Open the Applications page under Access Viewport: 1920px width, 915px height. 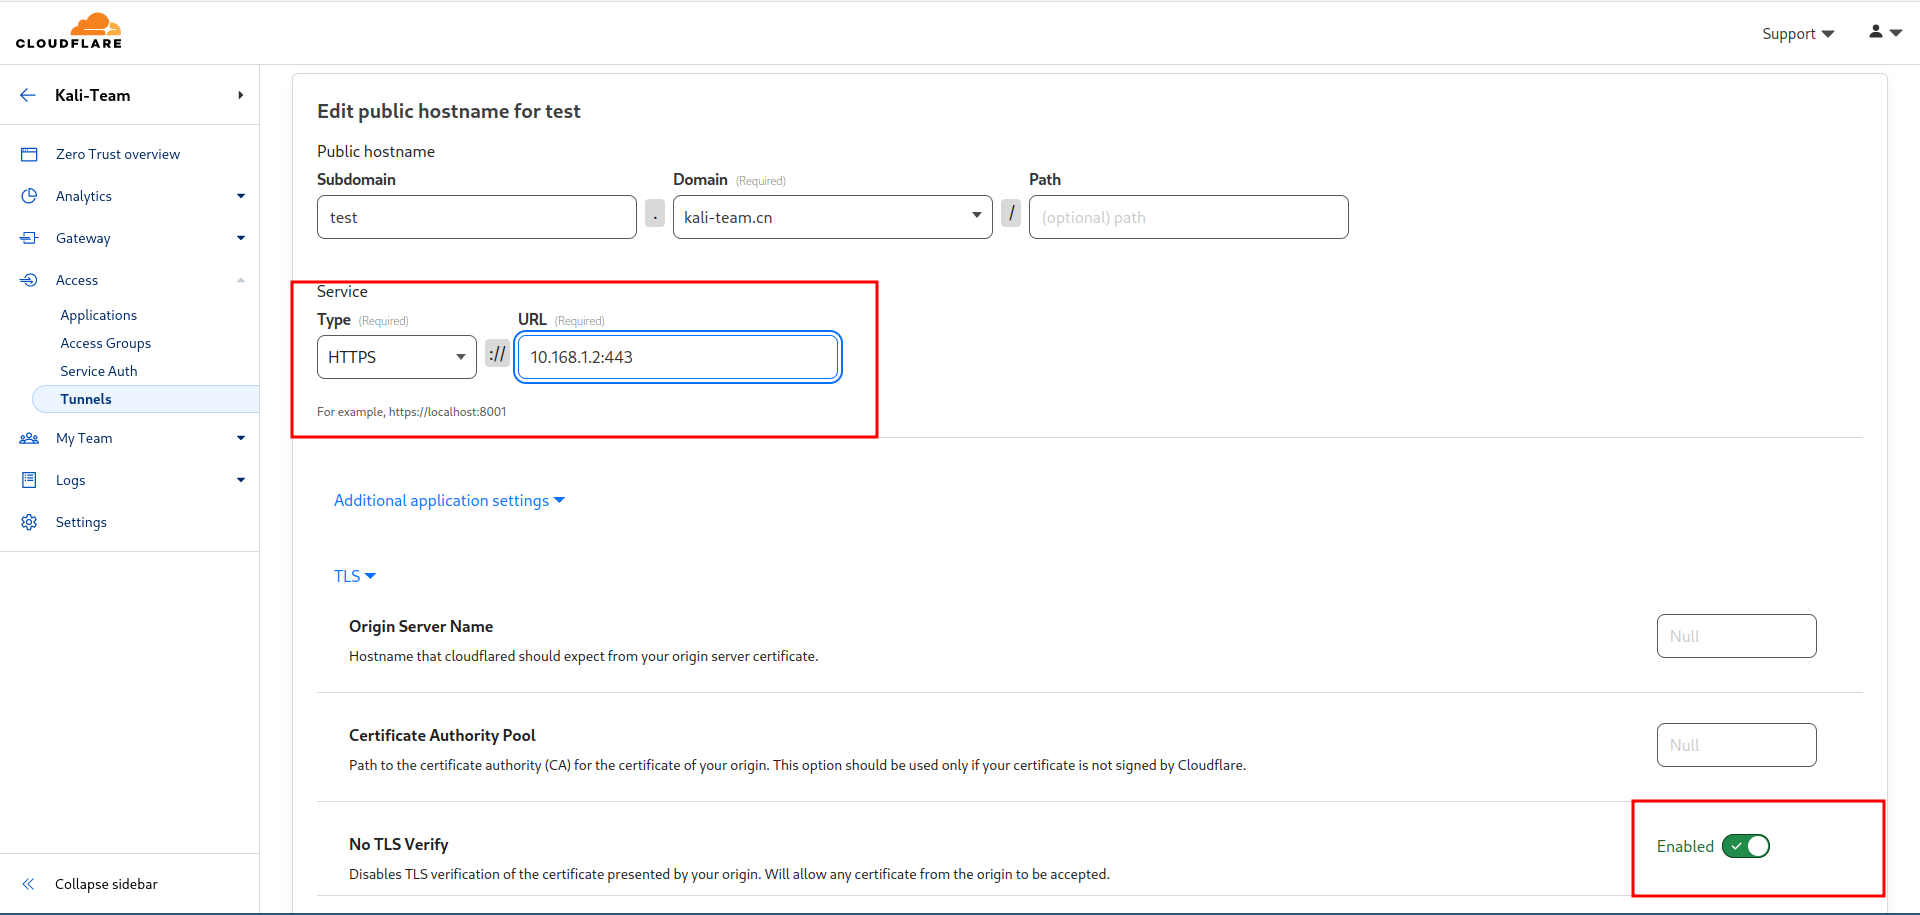pyautogui.click(x=98, y=315)
